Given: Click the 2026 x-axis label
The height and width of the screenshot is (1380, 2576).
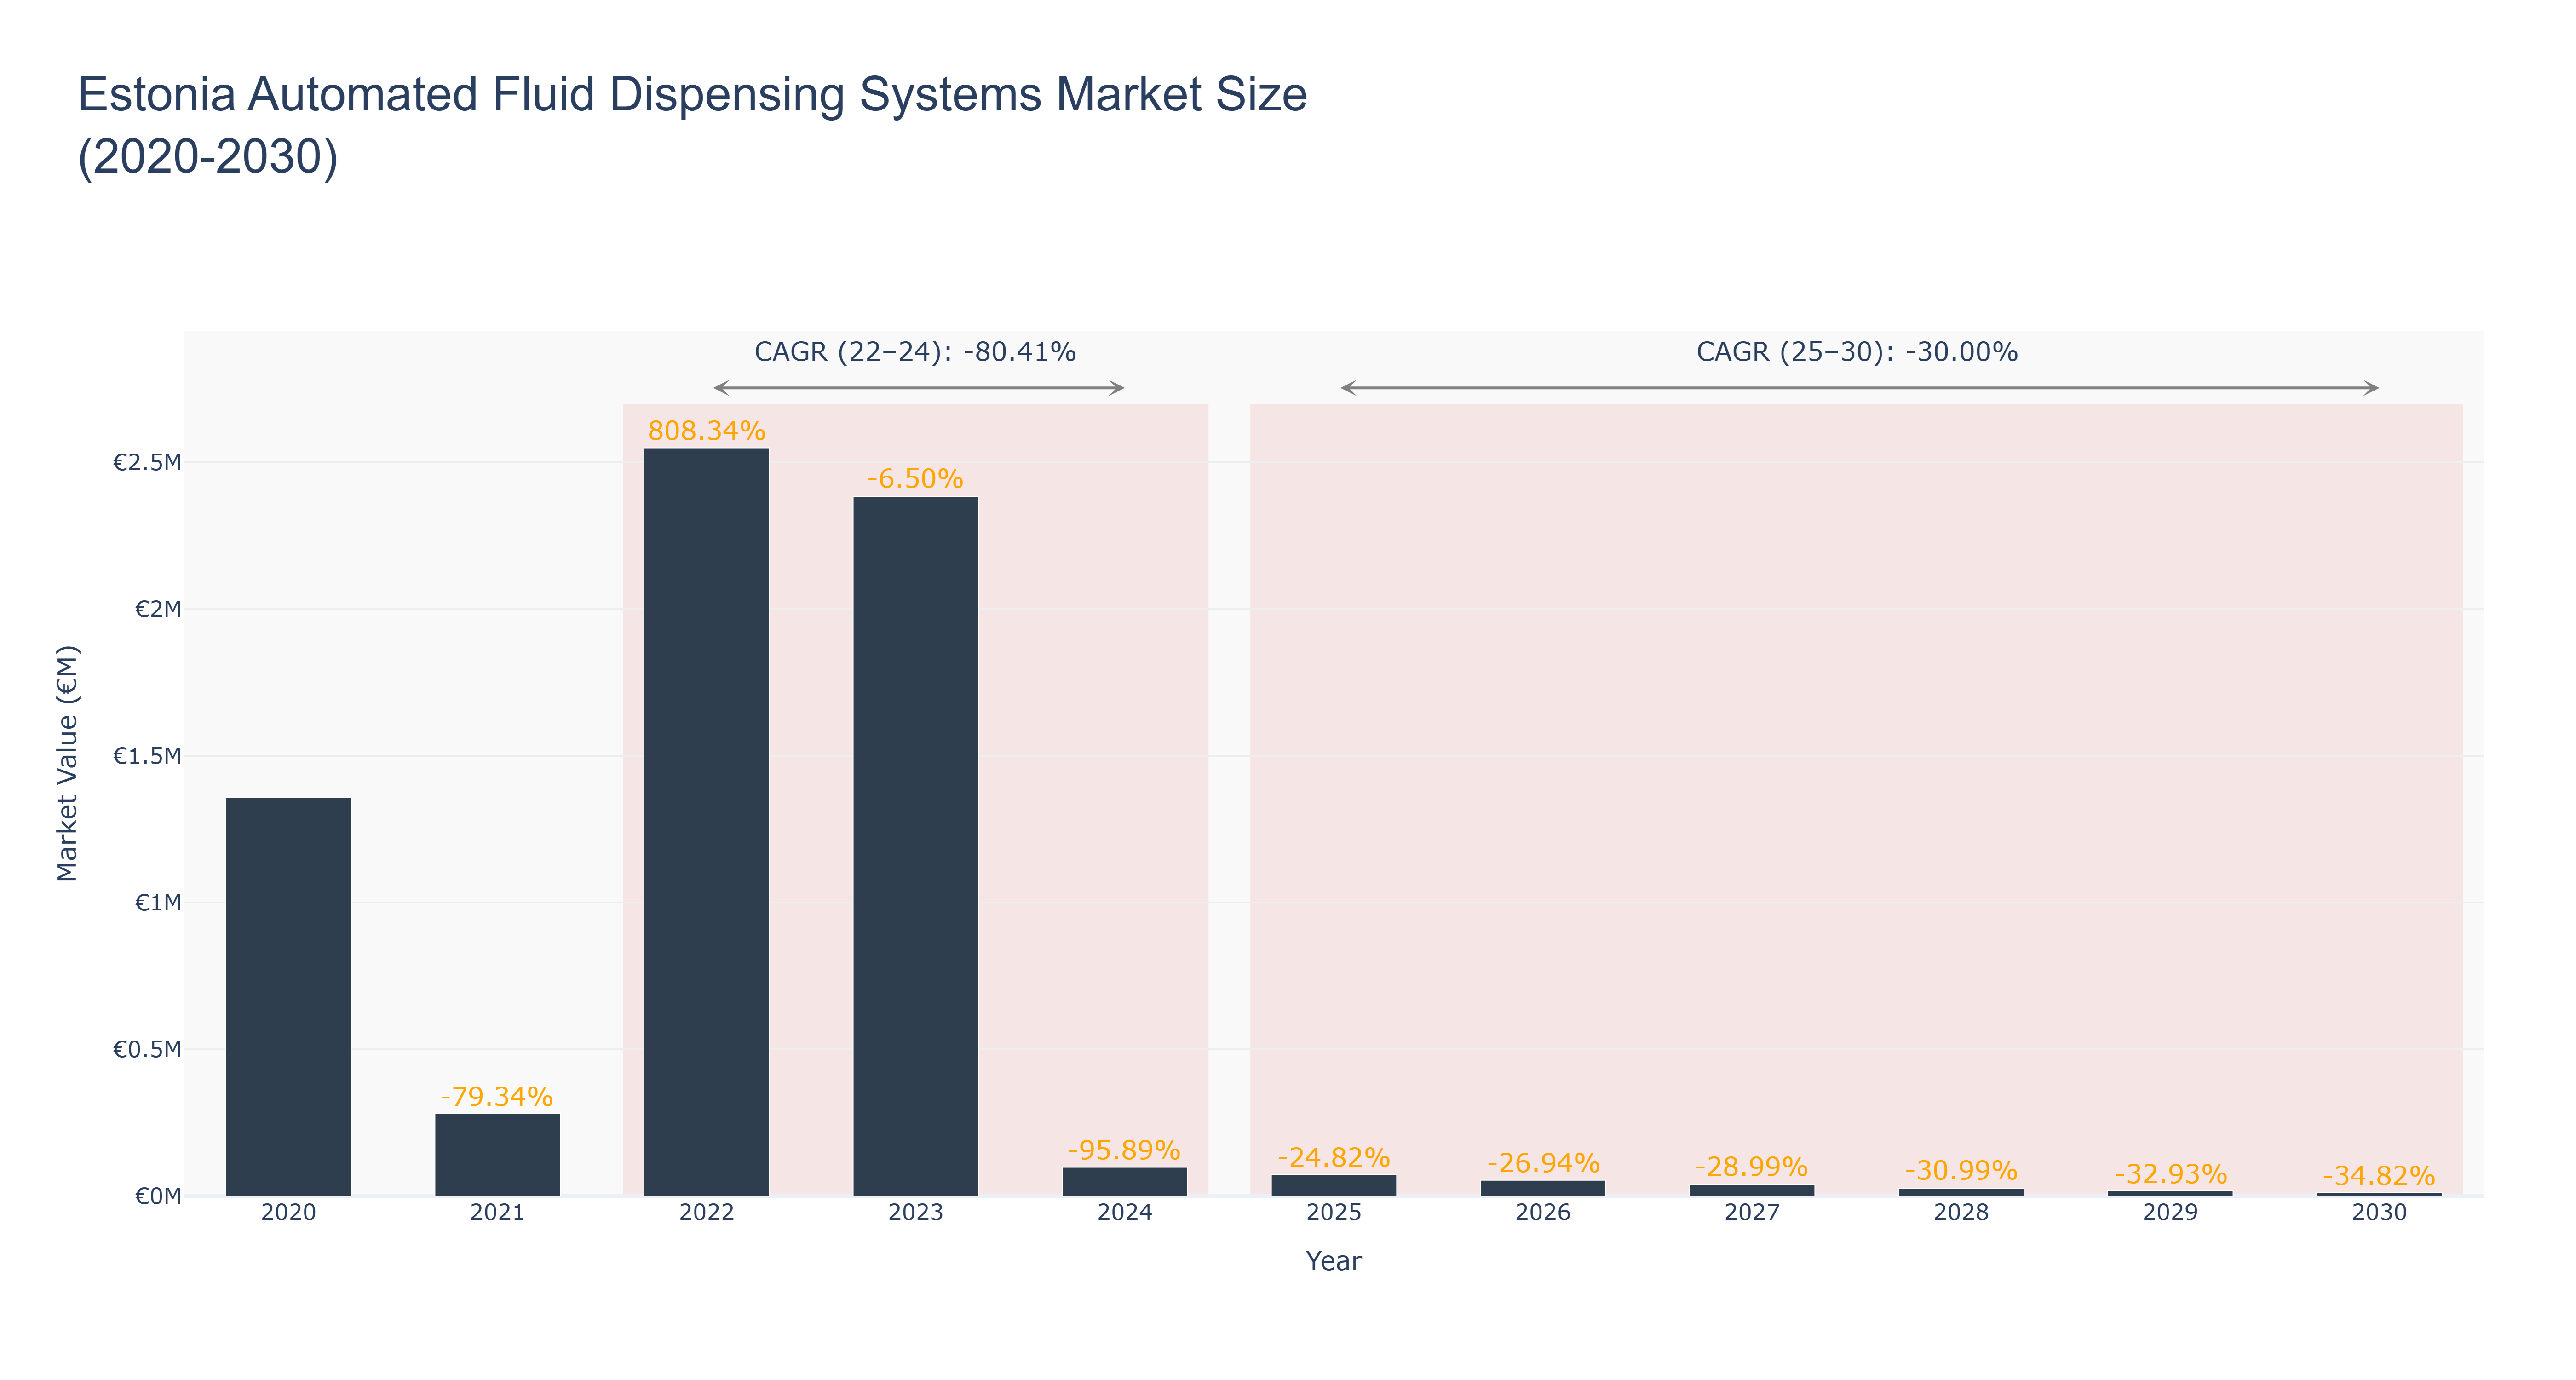Looking at the screenshot, I should [x=1543, y=1213].
